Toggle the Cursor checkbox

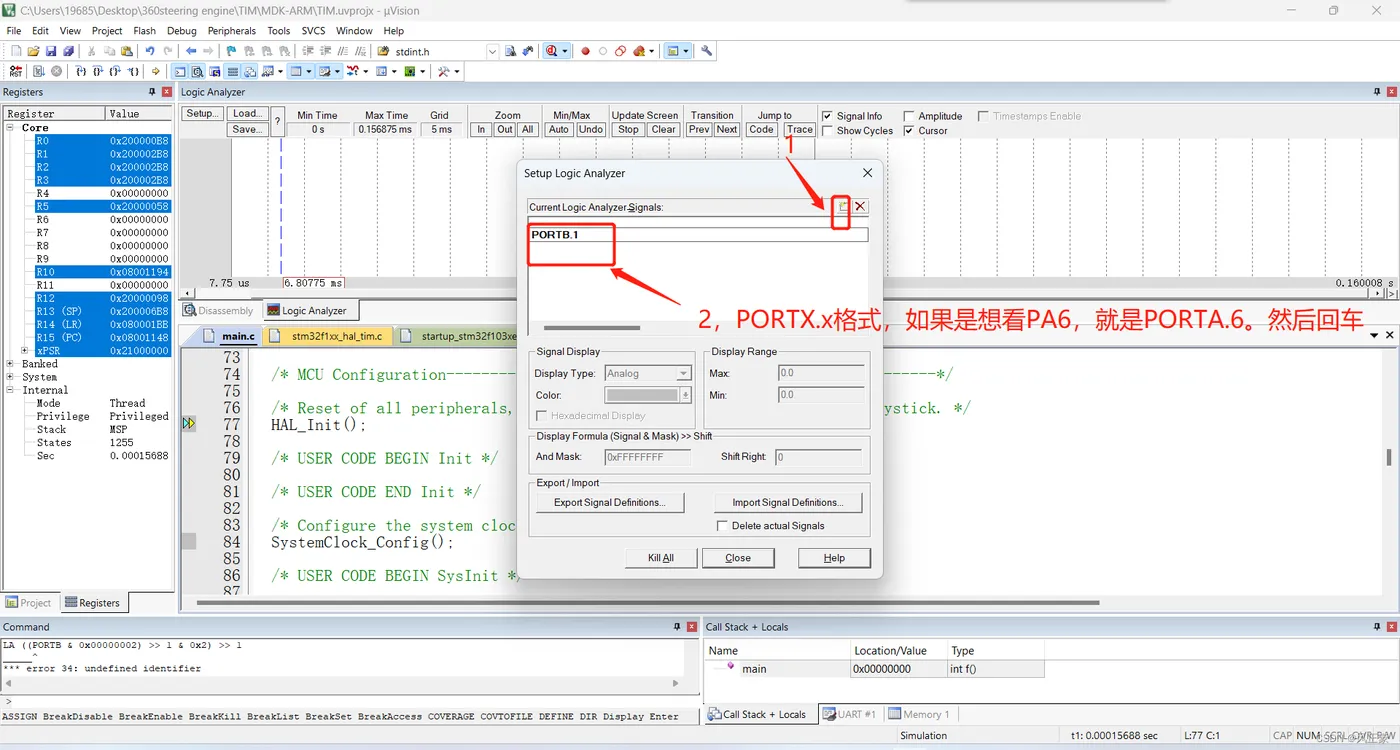pyautogui.click(x=909, y=131)
